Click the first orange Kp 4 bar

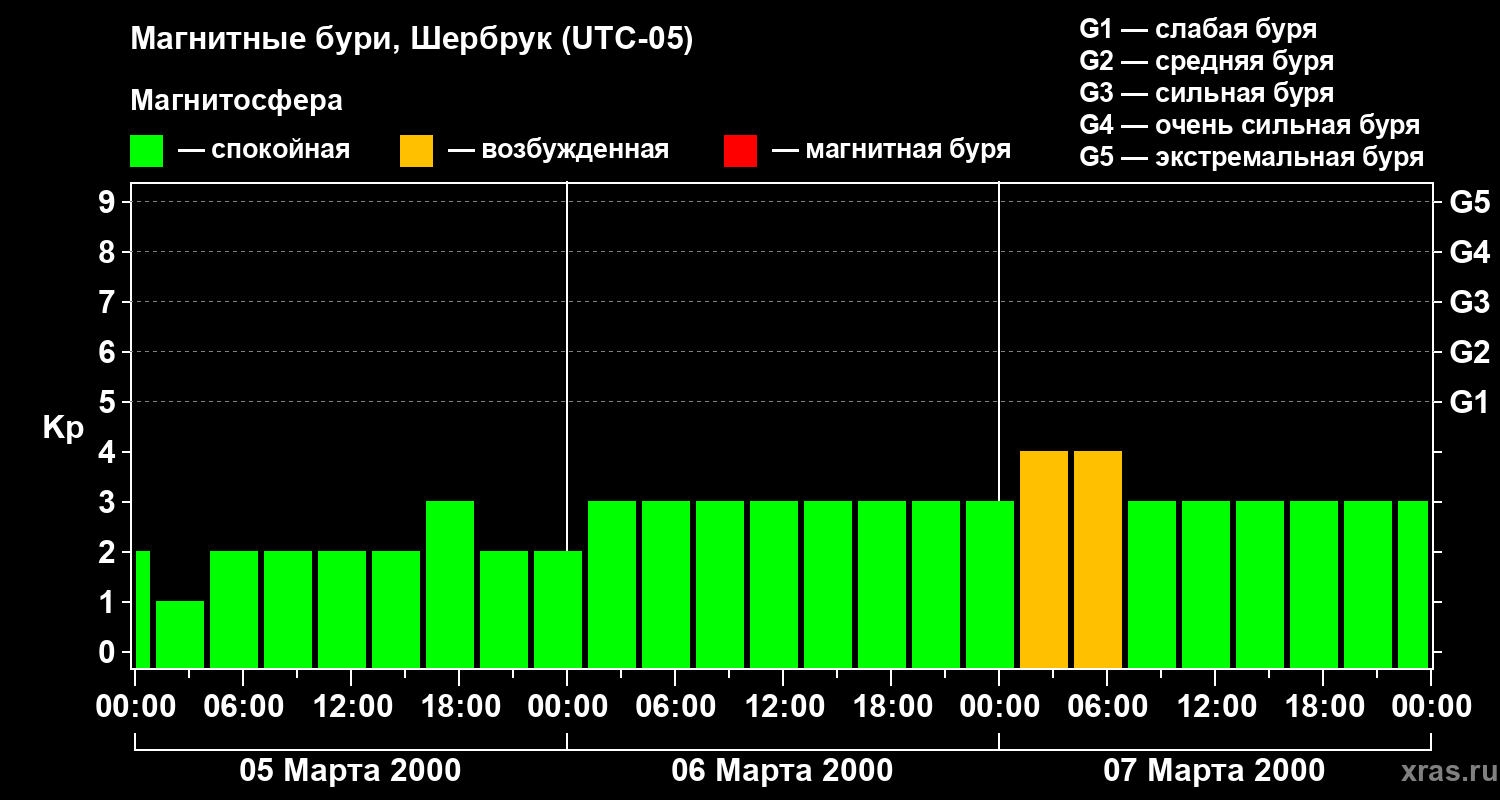(1044, 559)
